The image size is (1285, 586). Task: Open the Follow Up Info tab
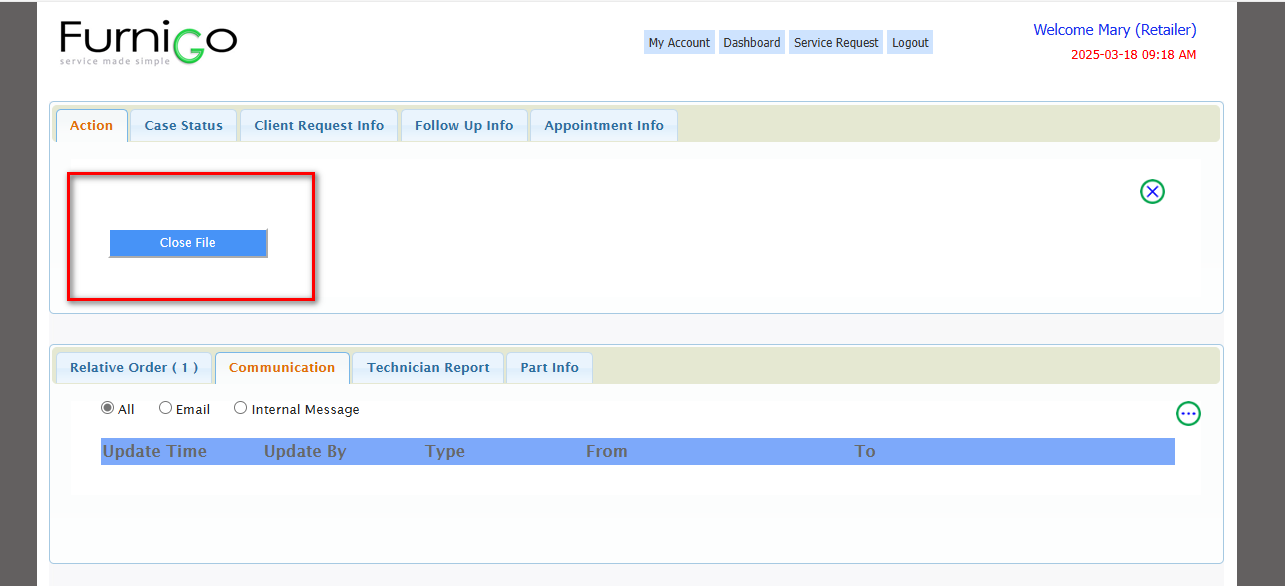point(464,126)
